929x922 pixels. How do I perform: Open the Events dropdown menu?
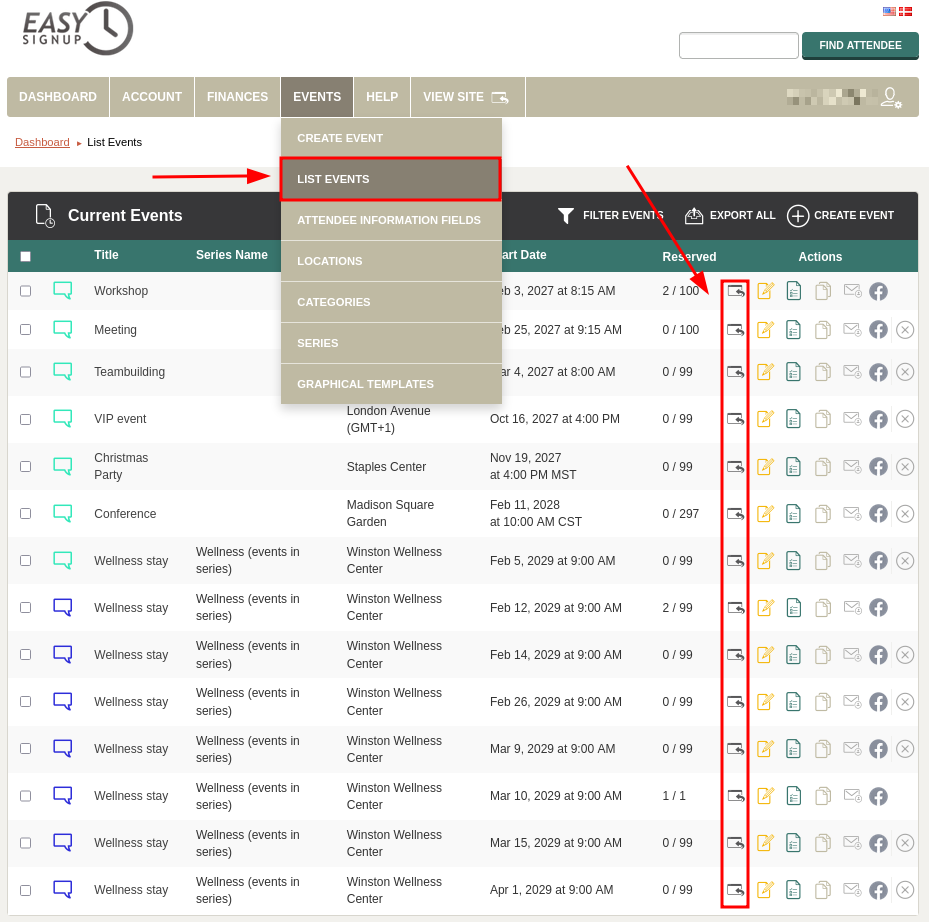pyautogui.click(x=317, y=97)
